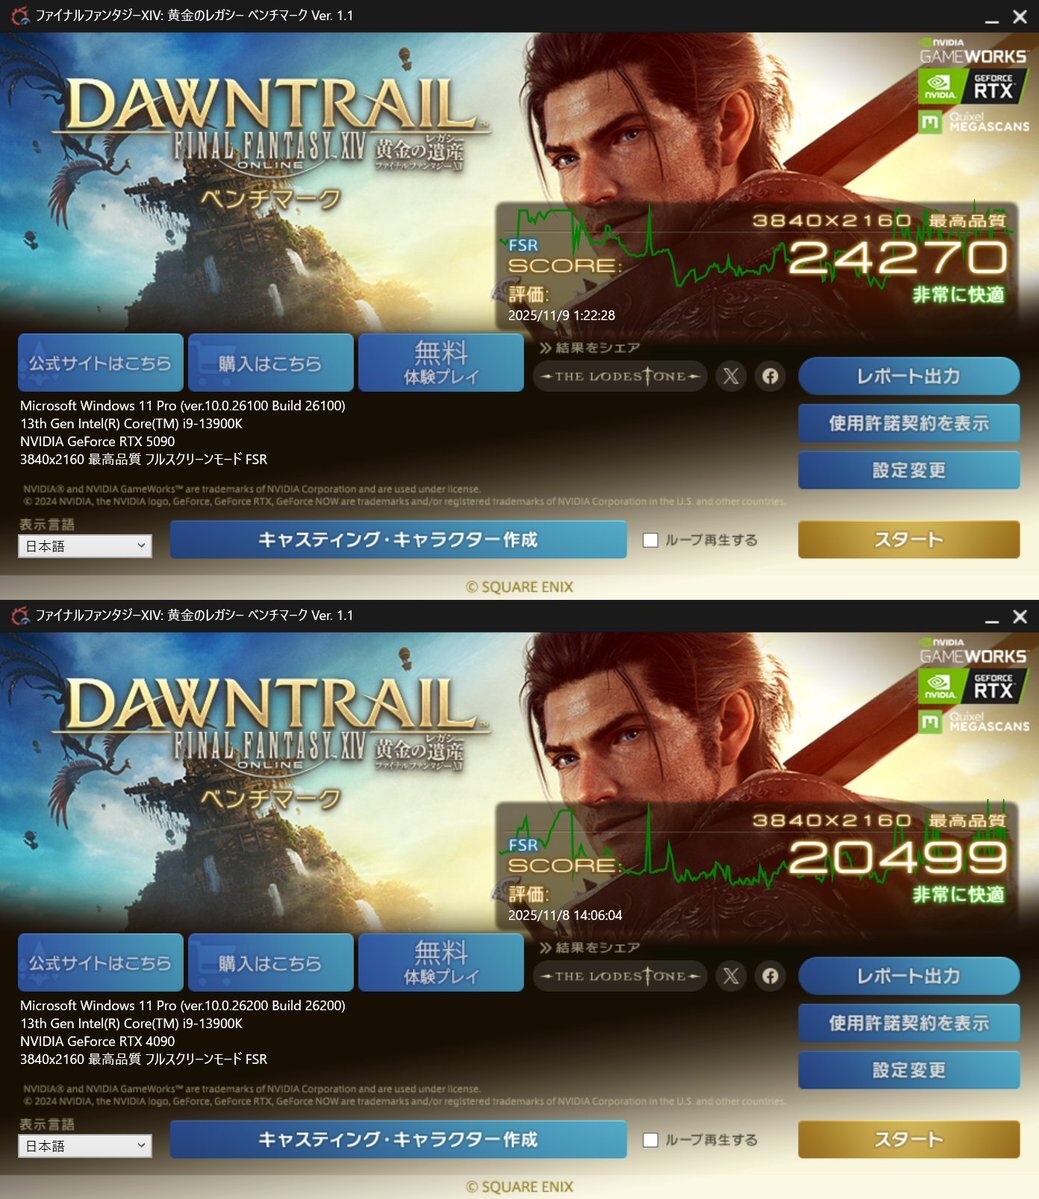Open キャスティング・キャラクター作成 in the top window
This screenshot has height=1199, width=1039.
point(398,540)
